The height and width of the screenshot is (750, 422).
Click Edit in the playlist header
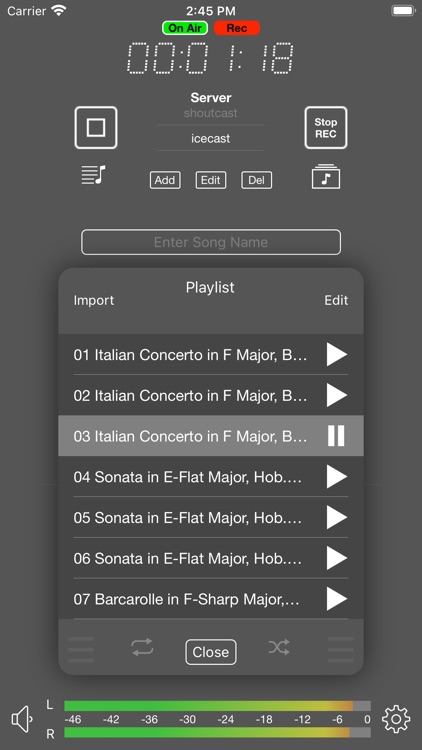[336, 300]
